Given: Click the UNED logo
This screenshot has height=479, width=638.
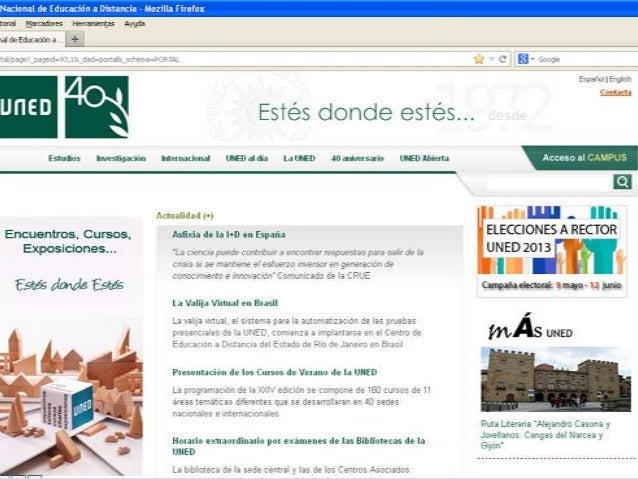Looking at the screenshot, I should pyautogui.click(x=28, y=107).
